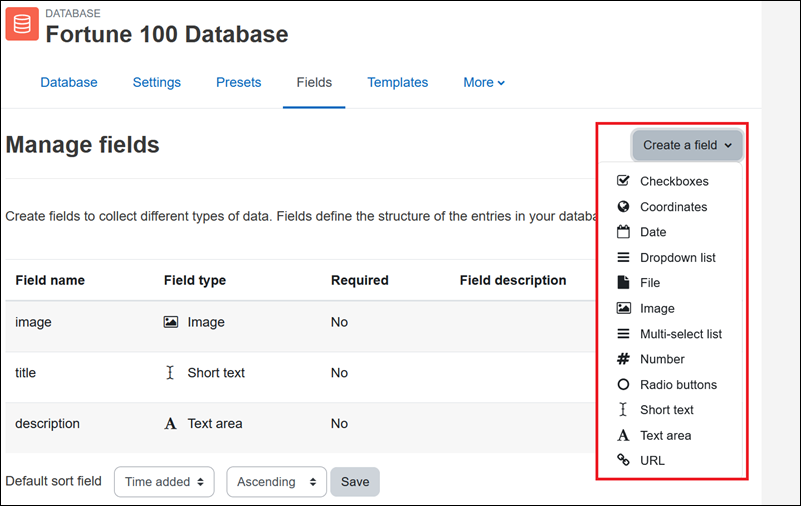
Task: Click the Field name column header
Action: [50, 280]
